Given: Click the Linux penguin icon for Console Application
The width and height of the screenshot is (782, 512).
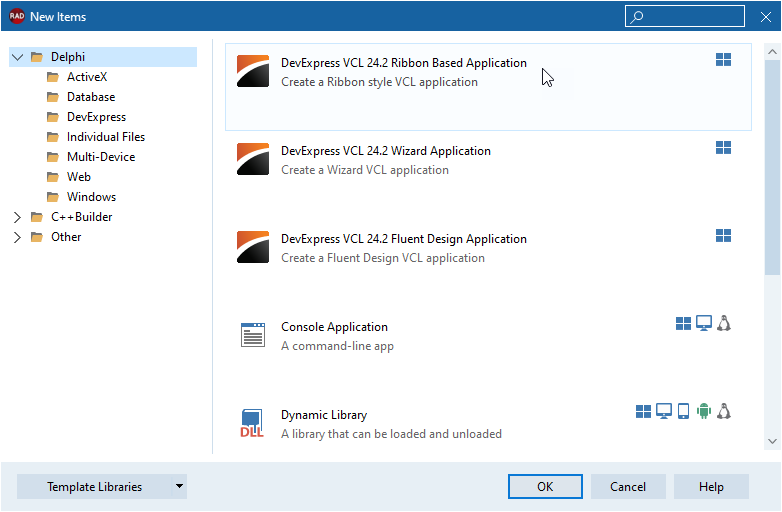Looking at the screenshot, I should (724, 323).
